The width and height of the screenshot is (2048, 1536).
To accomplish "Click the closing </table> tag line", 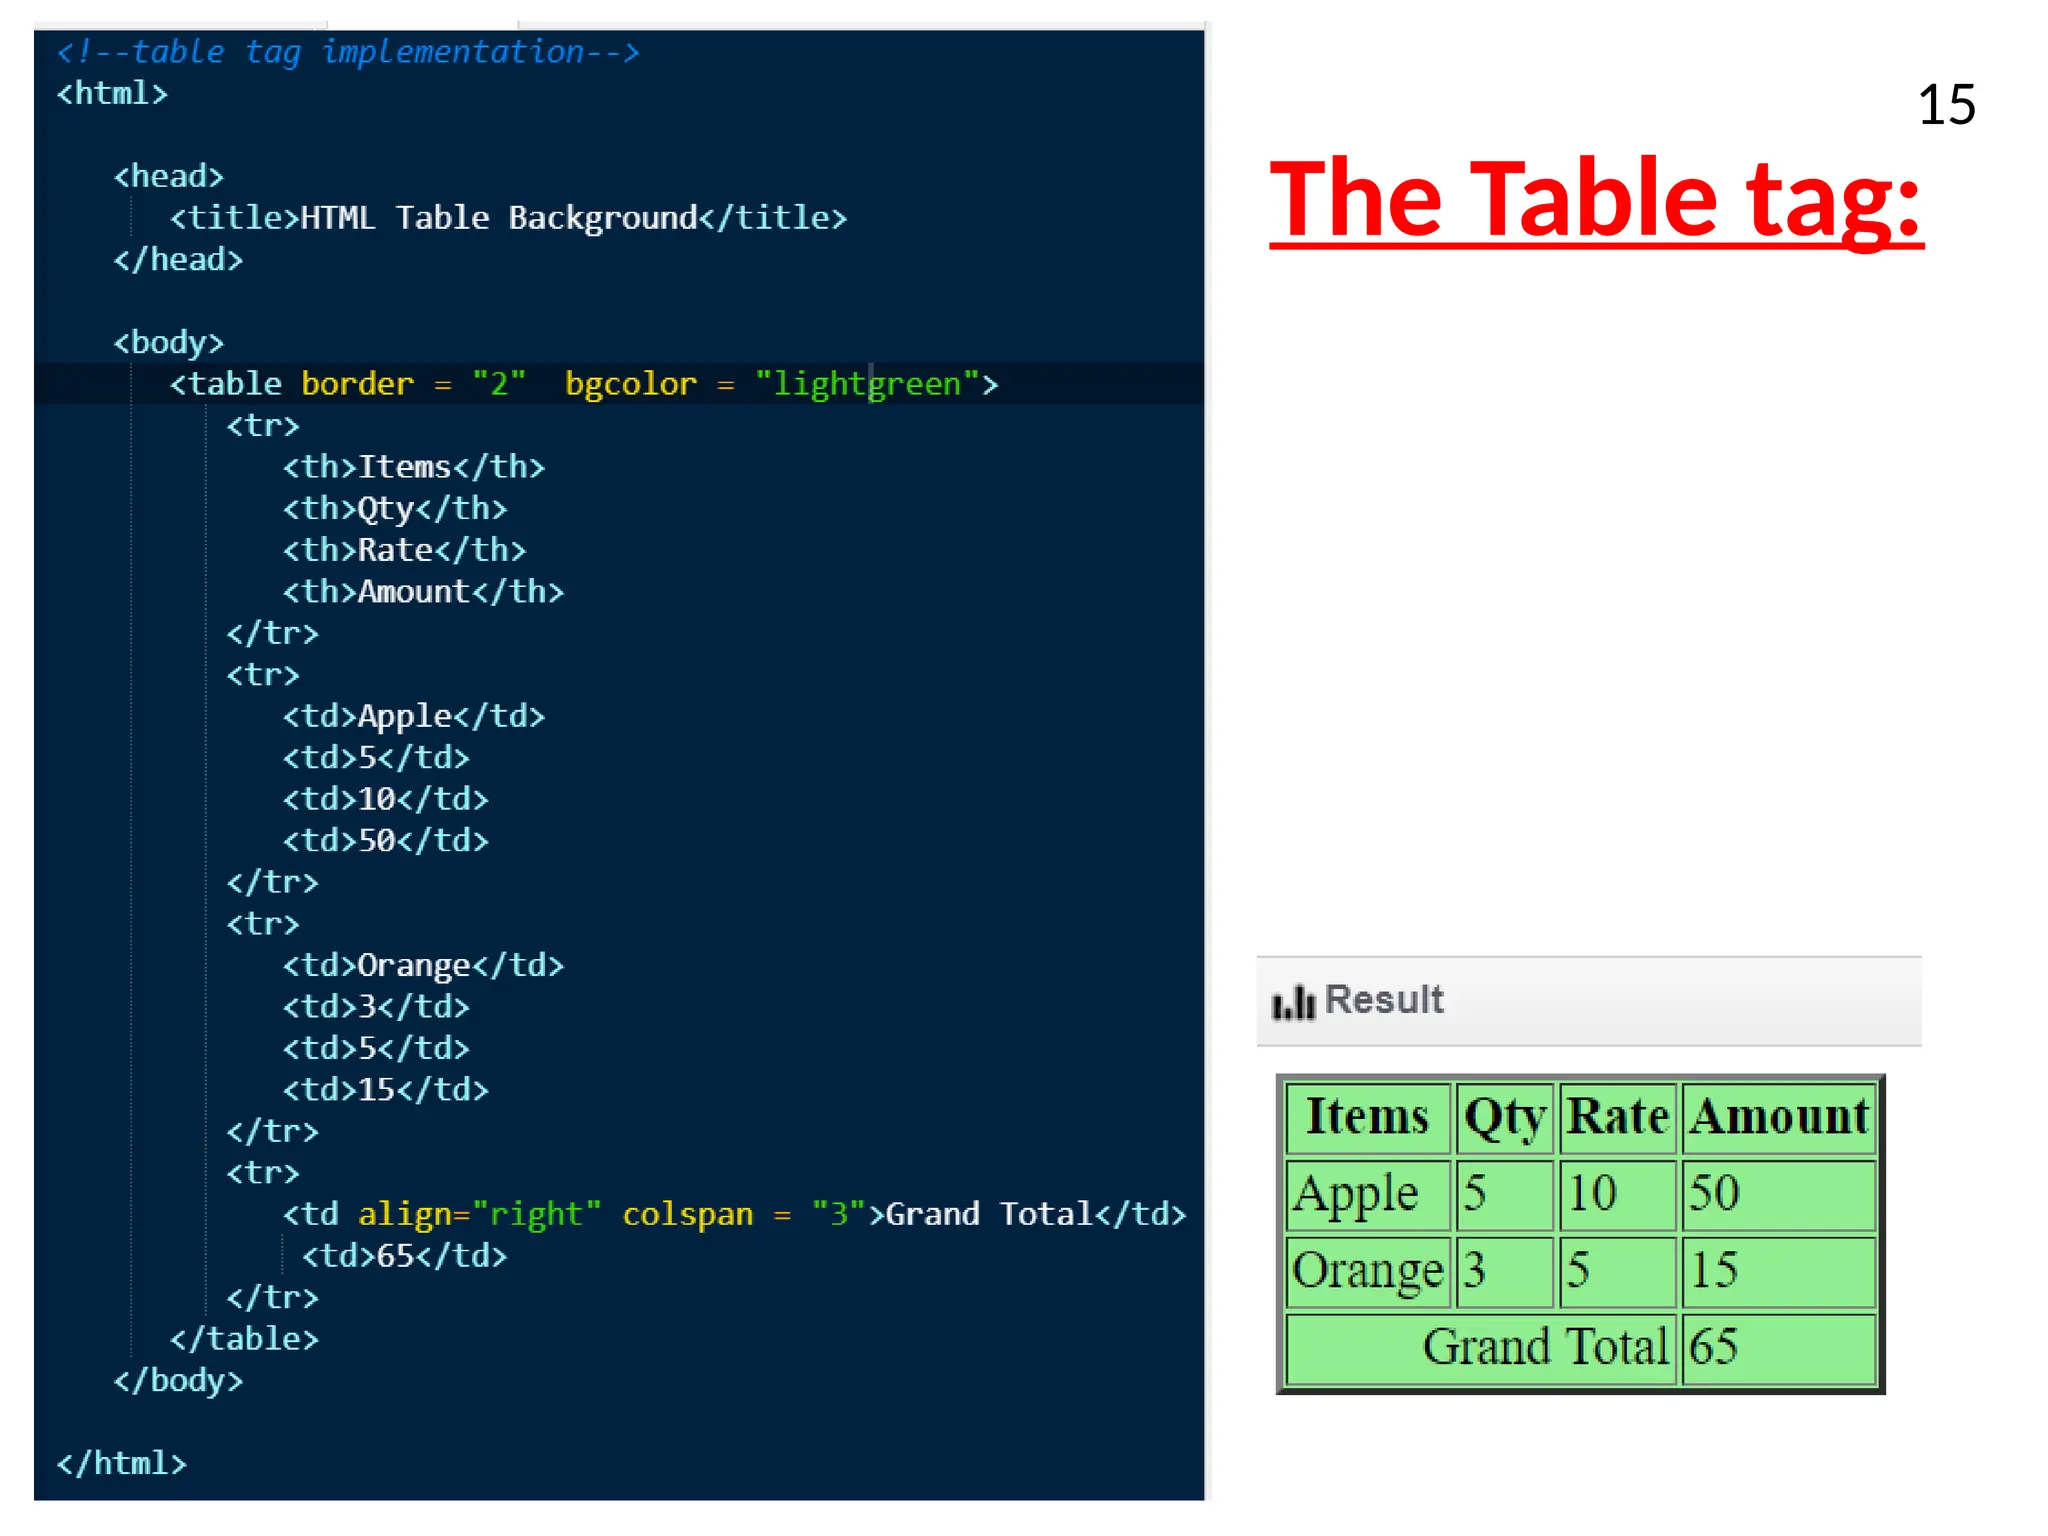I will point(244,1338).
